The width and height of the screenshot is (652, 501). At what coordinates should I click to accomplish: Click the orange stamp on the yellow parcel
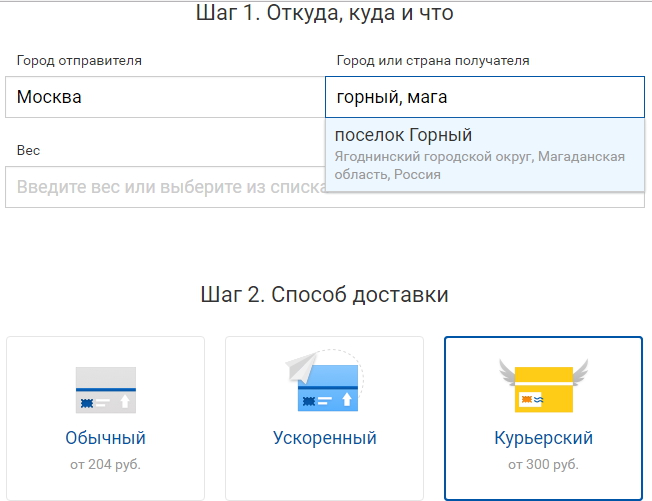526,400
